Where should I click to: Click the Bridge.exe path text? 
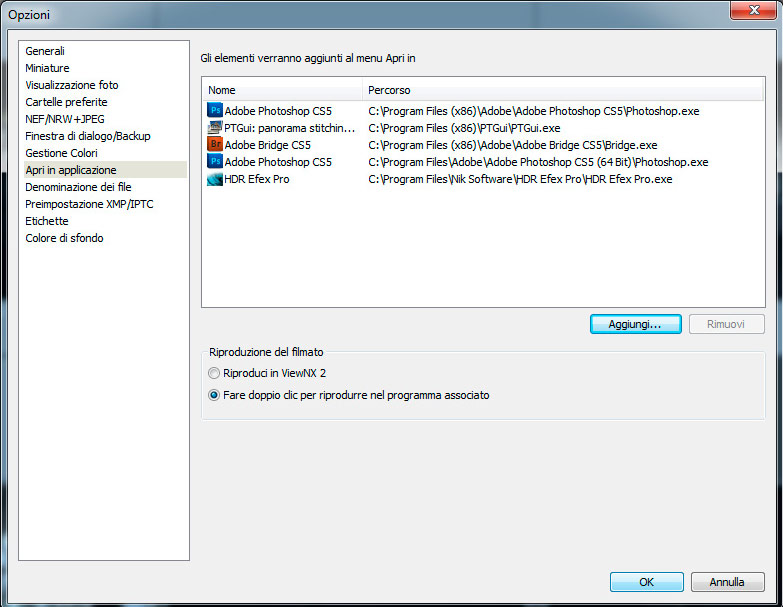pyautogui.click(x=513, y=145)
